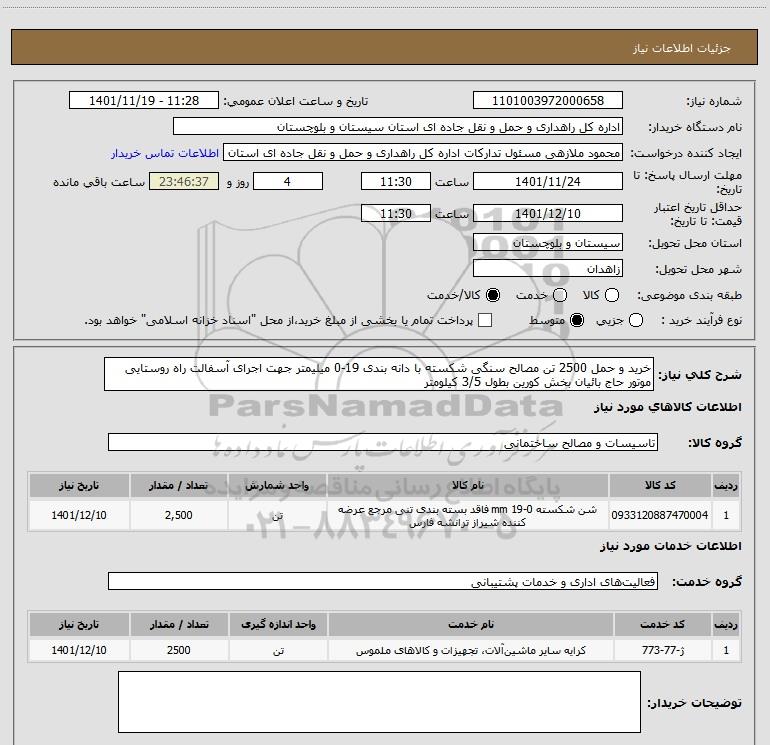This screenshot has width=770, height=745.
Task: Click the buyer organization name field
Action: point(398,127)
